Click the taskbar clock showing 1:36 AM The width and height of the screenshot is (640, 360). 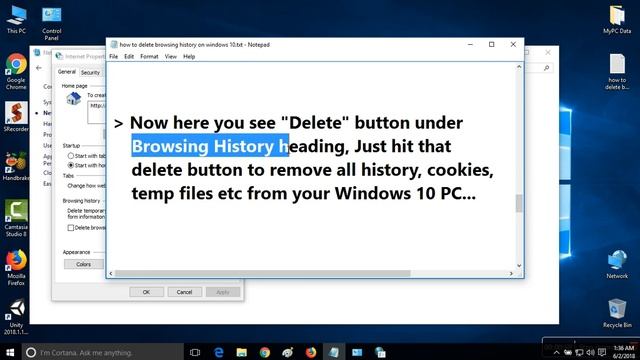pos(624,352)
